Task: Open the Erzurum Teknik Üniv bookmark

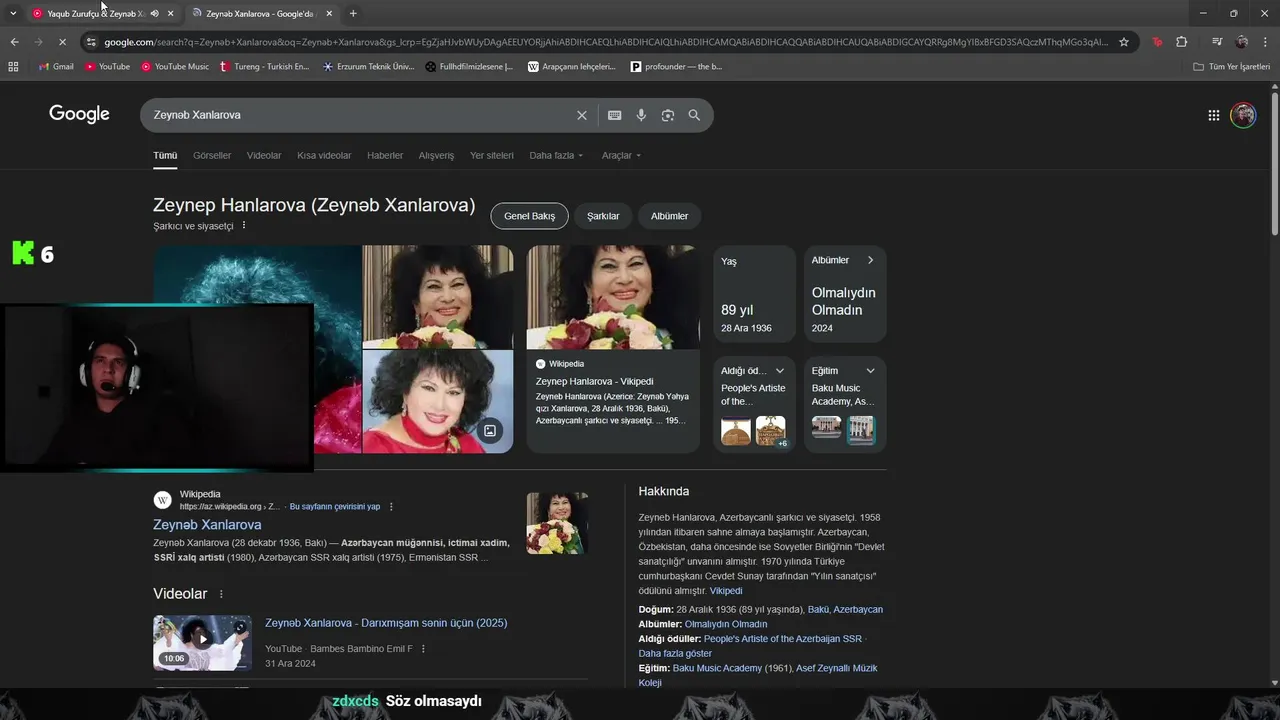Action: [x=368, y=67]
